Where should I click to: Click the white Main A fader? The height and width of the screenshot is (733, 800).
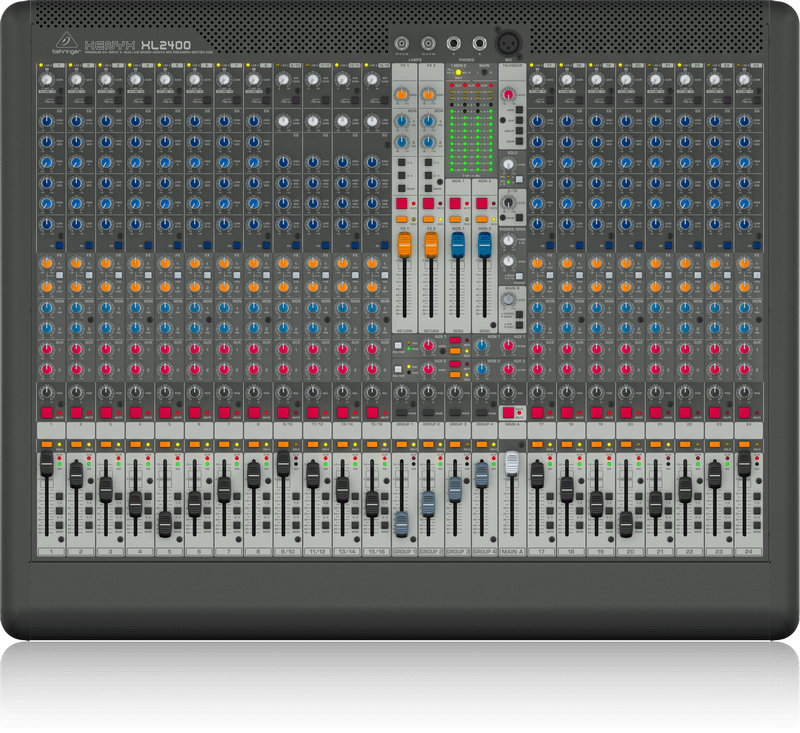512,463
